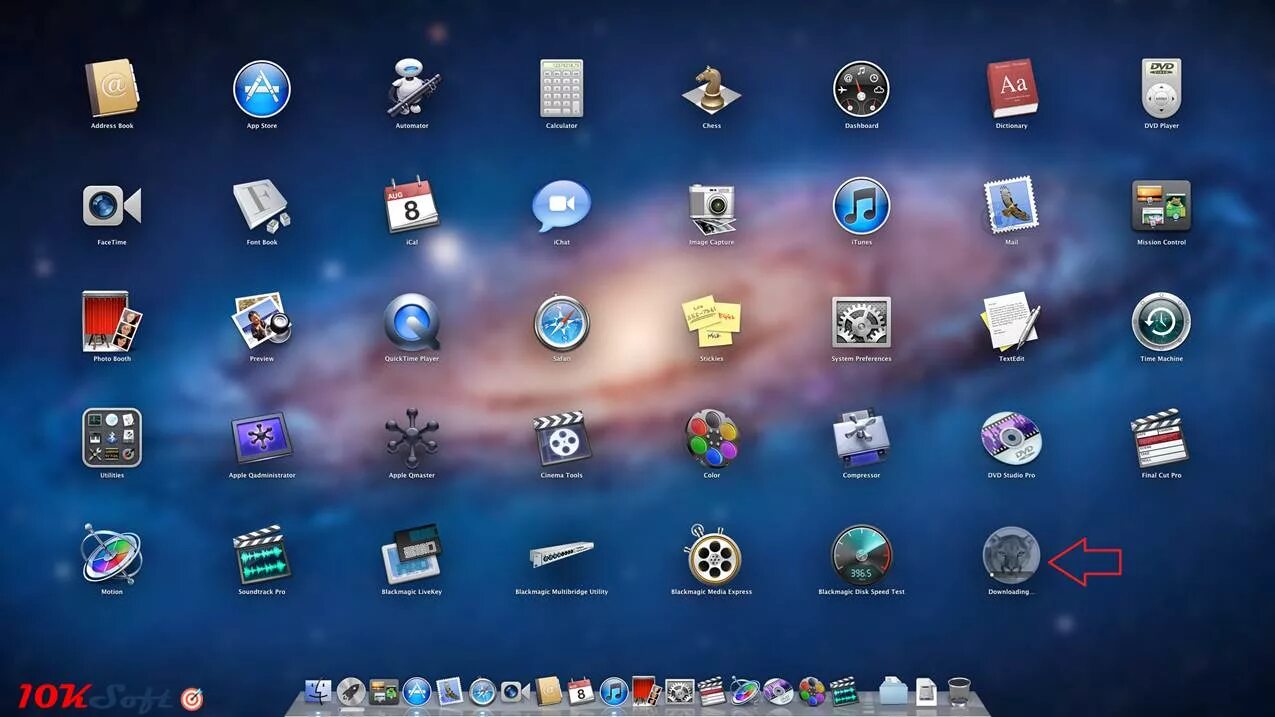Open Address Book in the Dock

[x=549, y=692]
